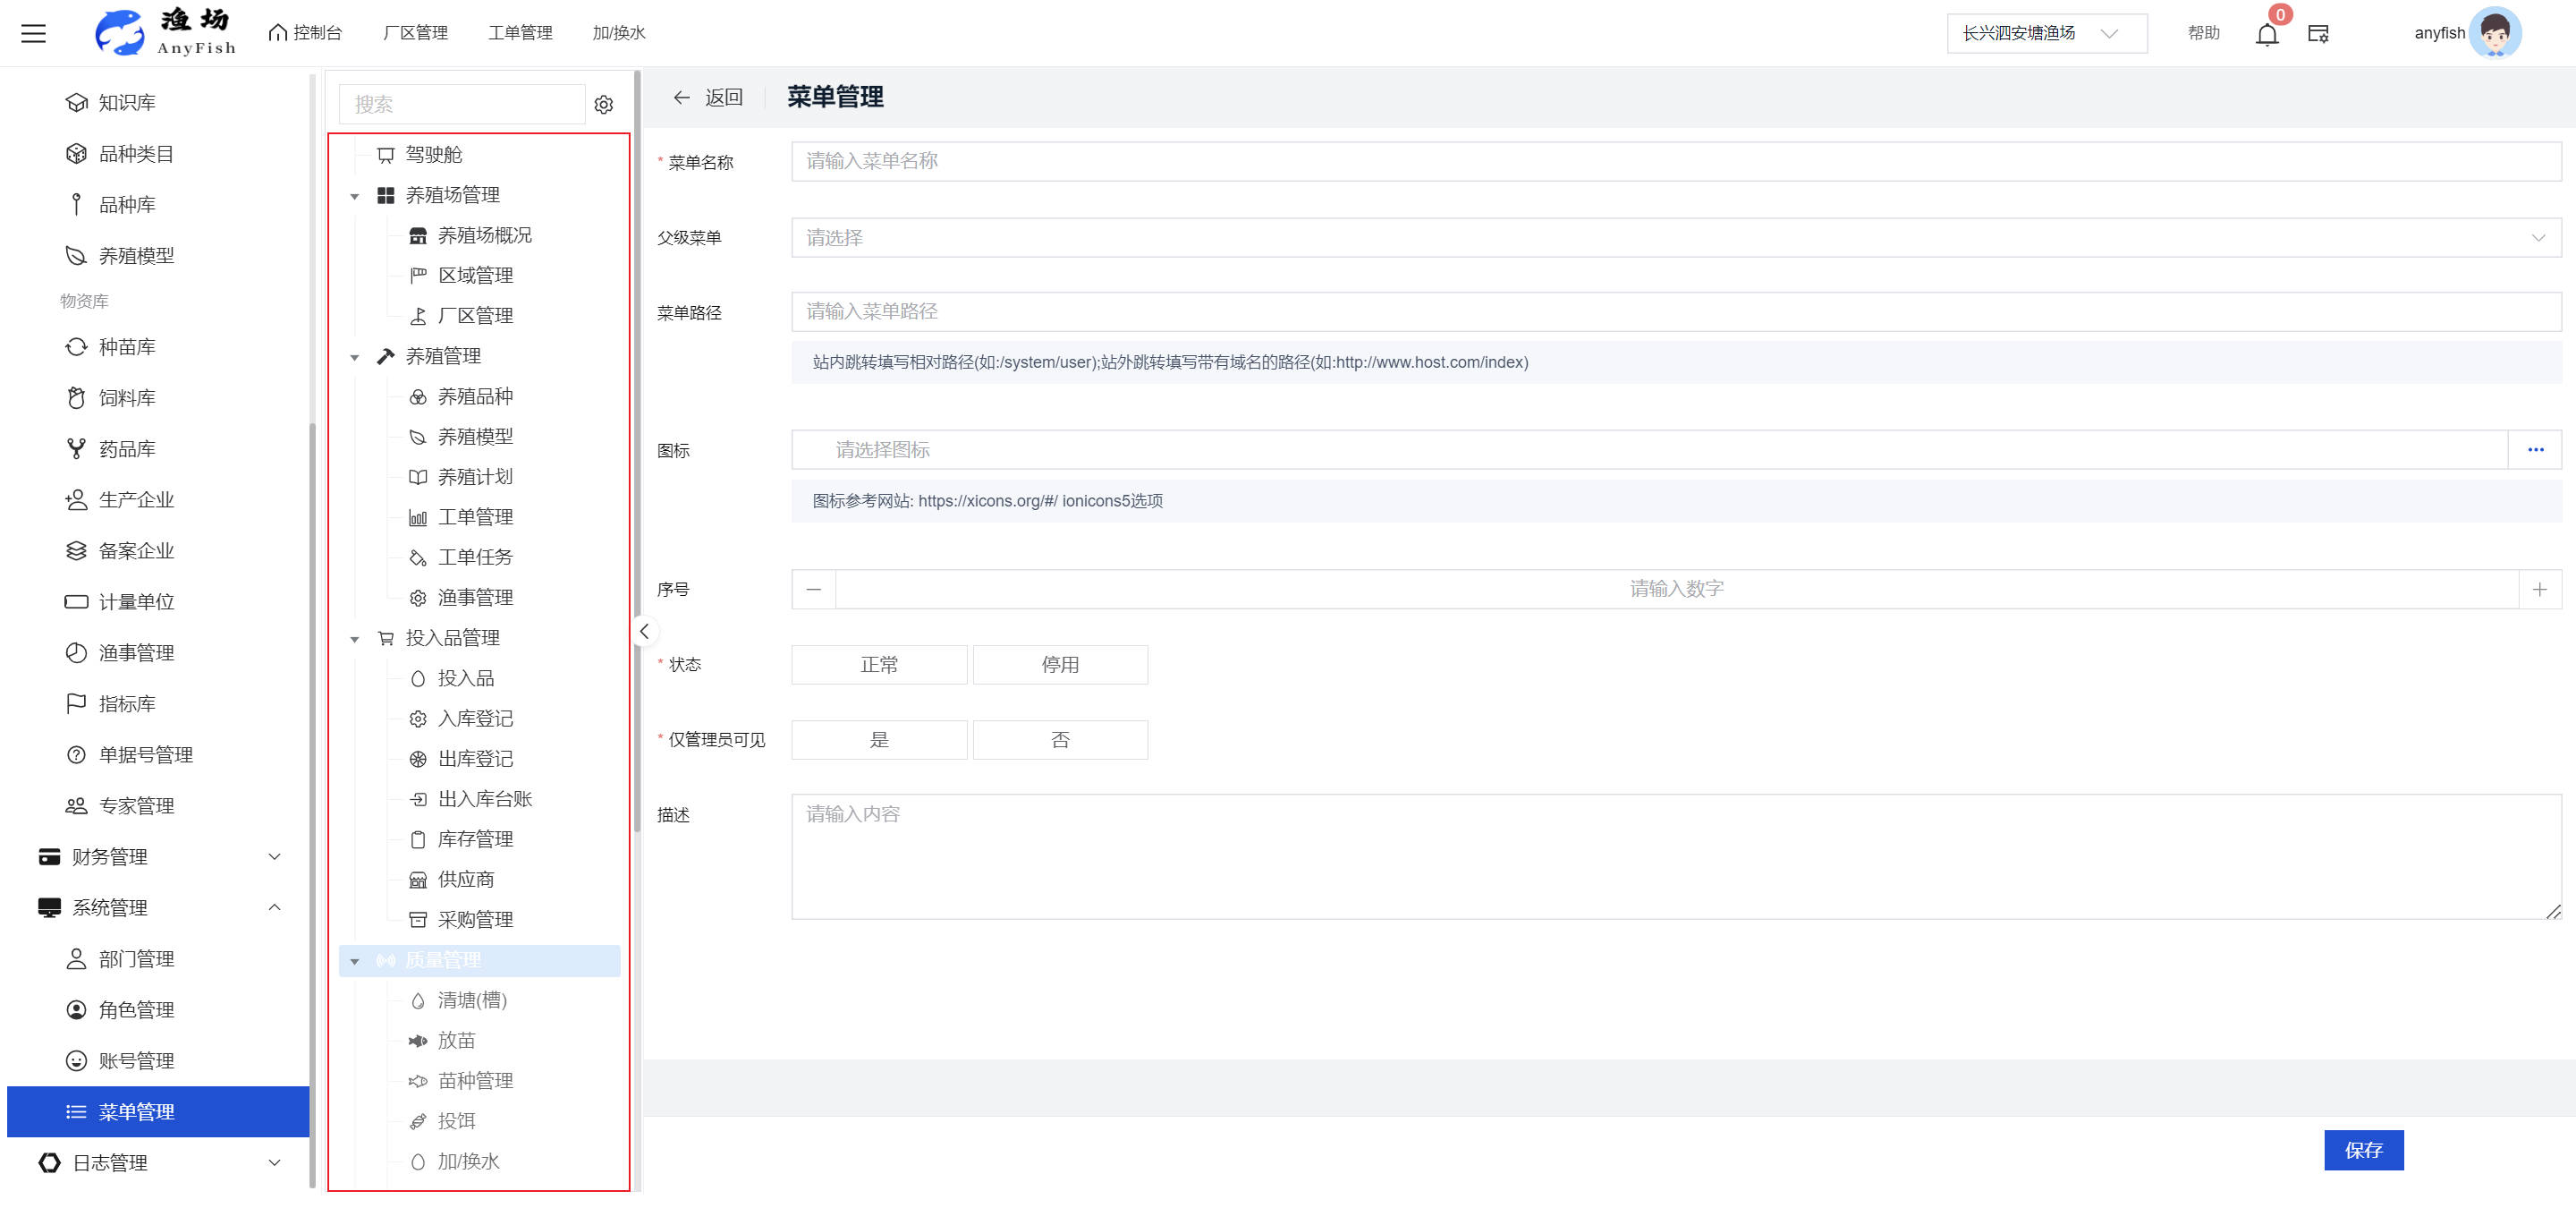Viewport: 2576px width, 1208px height.
Task: Select 正常 status option
Action: pyautogui.click(x=878, y=665)
